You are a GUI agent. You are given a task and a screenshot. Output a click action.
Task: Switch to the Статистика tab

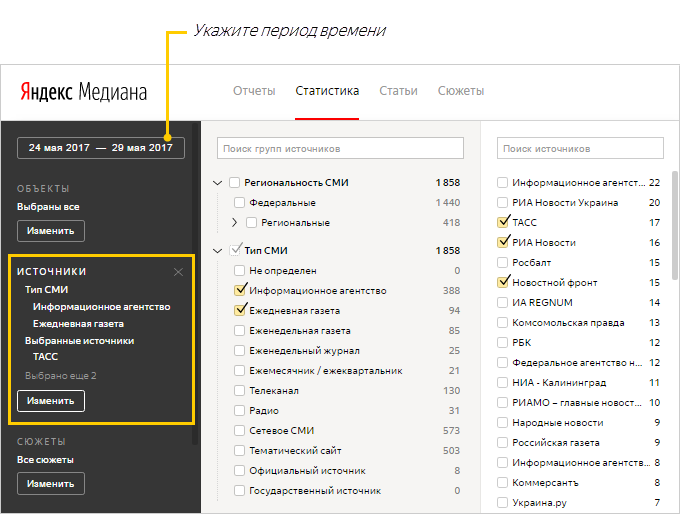327,91
